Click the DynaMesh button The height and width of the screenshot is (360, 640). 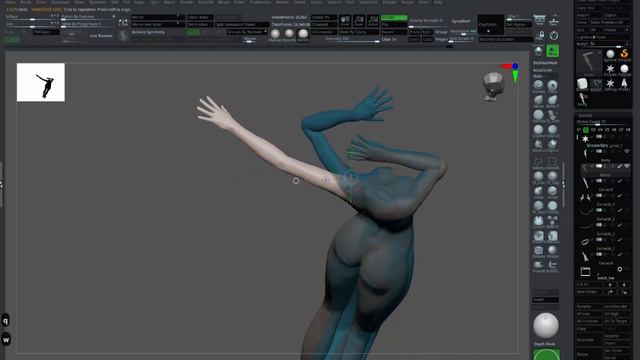pos(460,21)
